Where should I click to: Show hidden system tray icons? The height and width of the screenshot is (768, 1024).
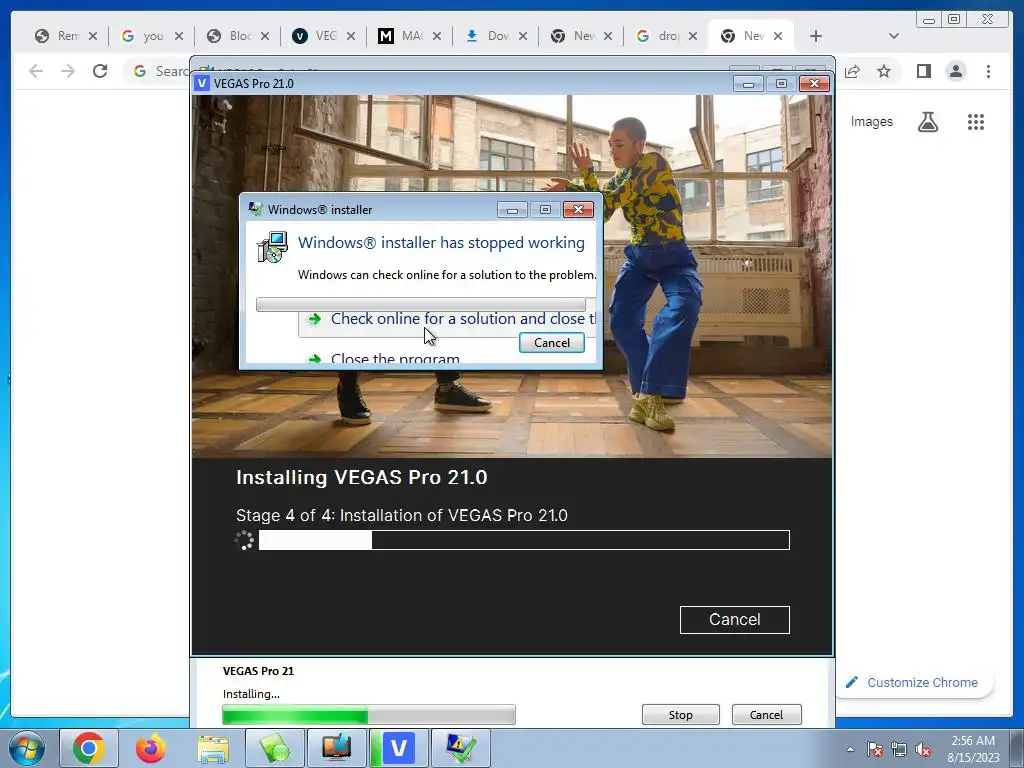click(x=850, y=749)
